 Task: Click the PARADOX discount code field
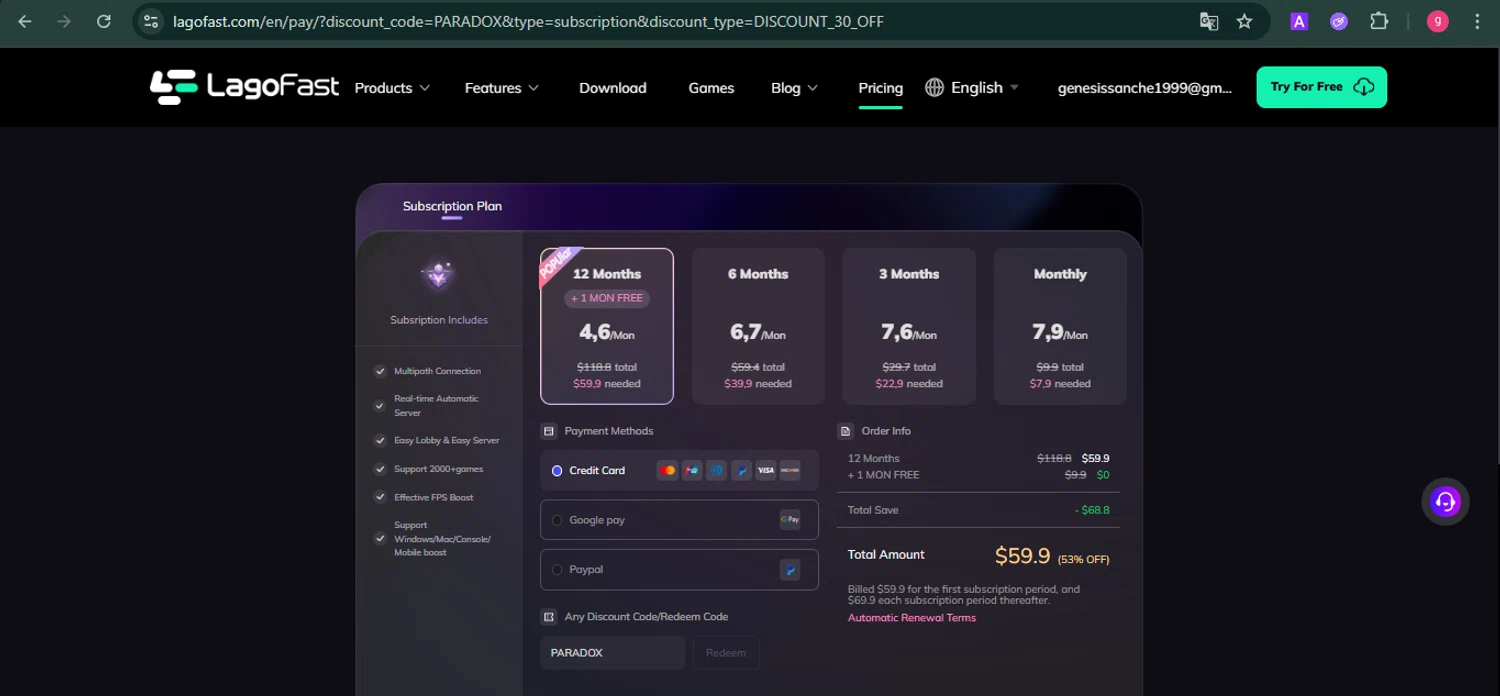[x=612, y=653]
